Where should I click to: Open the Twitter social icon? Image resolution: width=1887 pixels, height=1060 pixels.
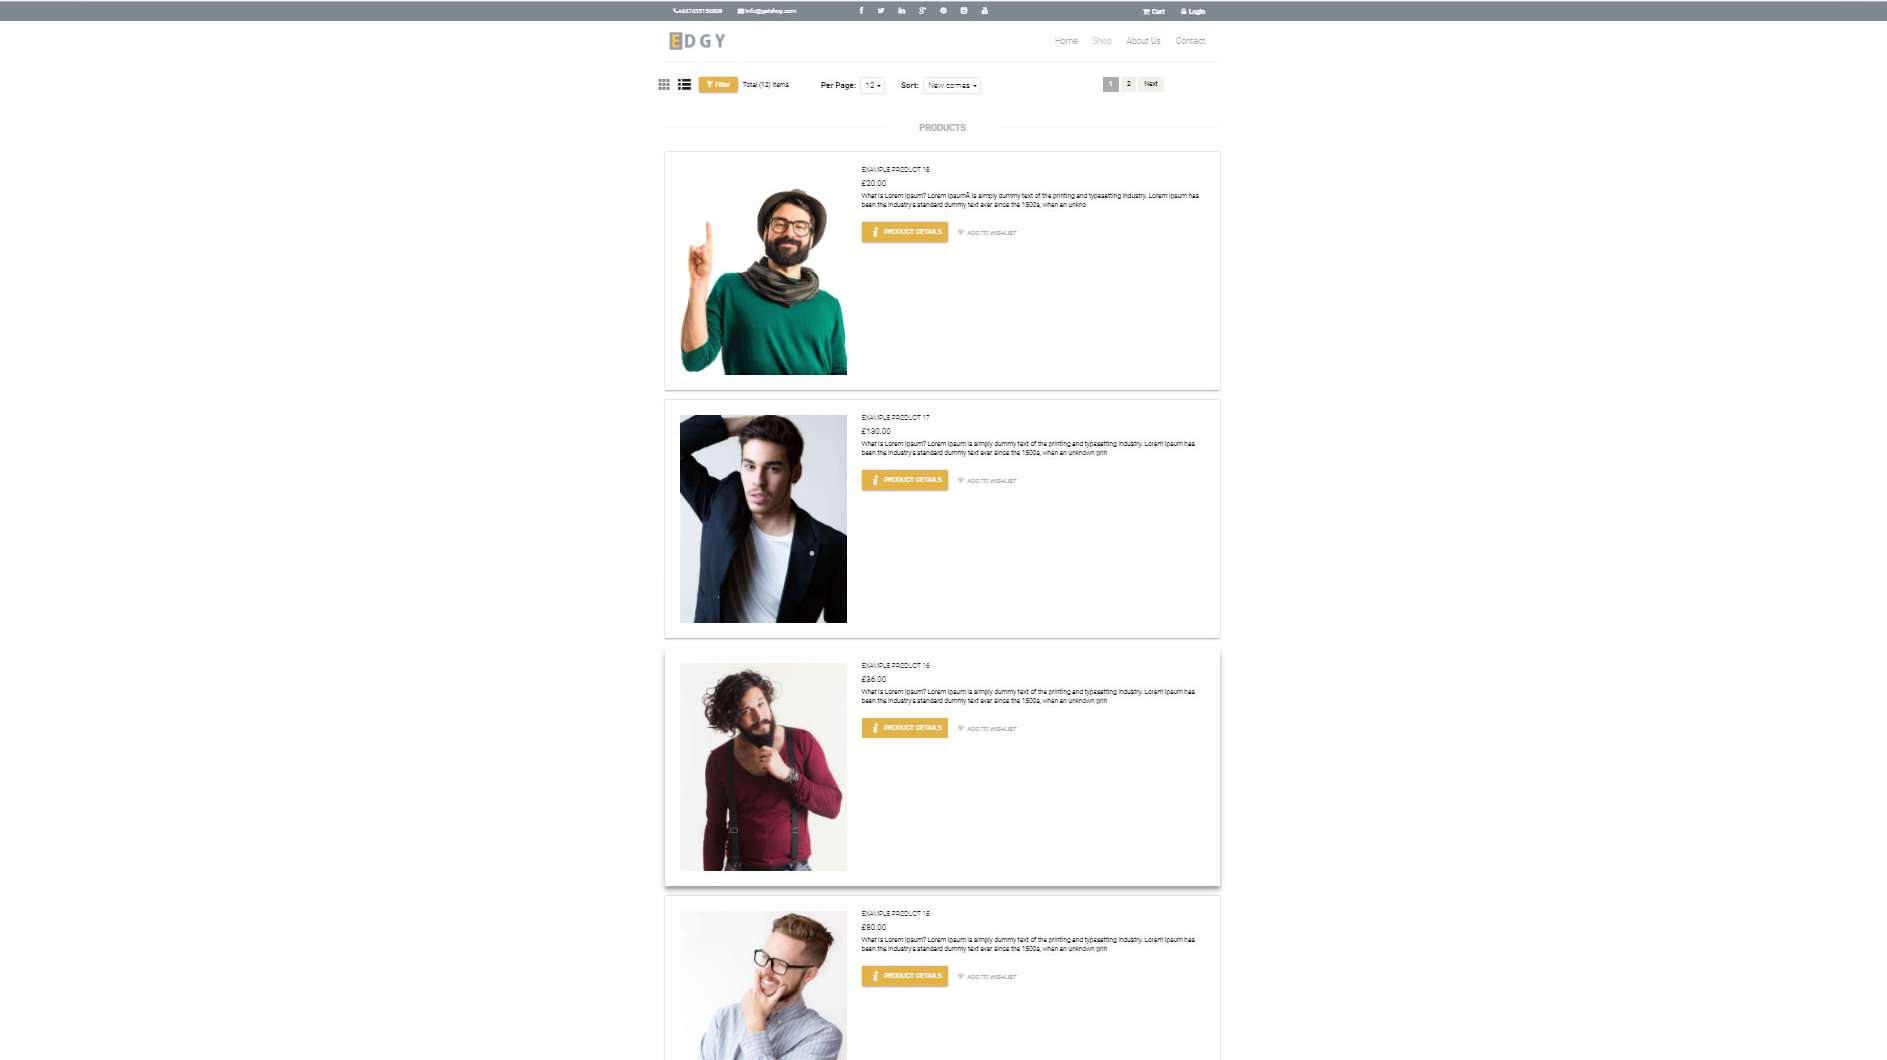point(881,11)
